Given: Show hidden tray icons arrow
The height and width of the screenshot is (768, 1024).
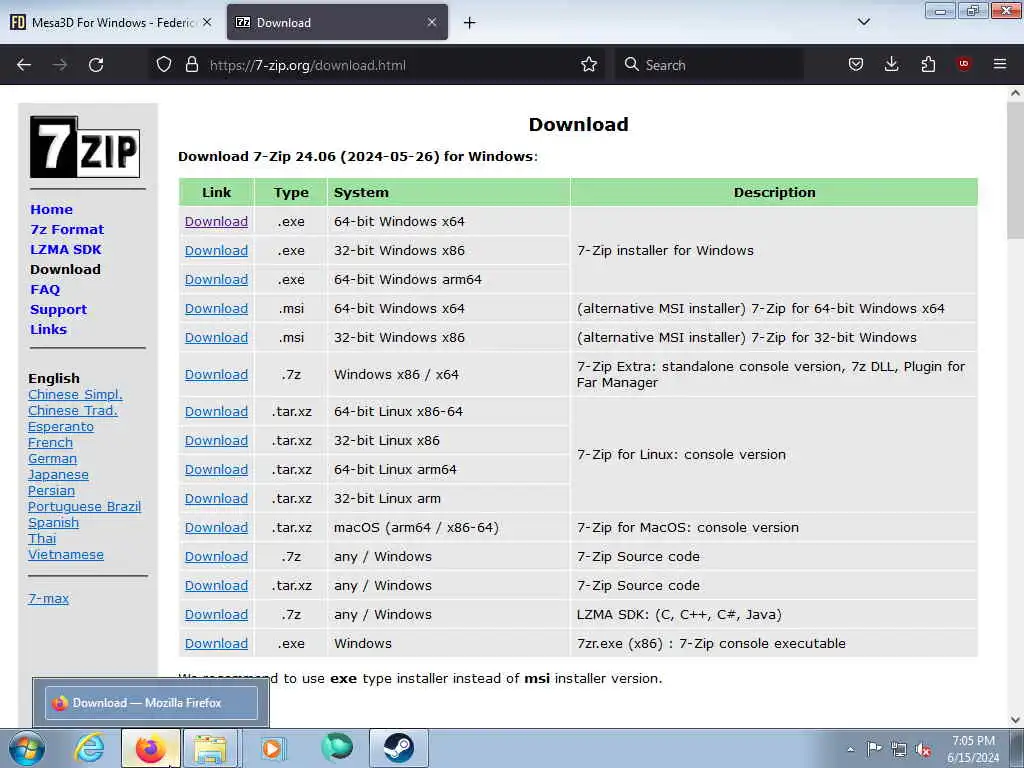Looking at the screenshot, I should click(850, 749).
